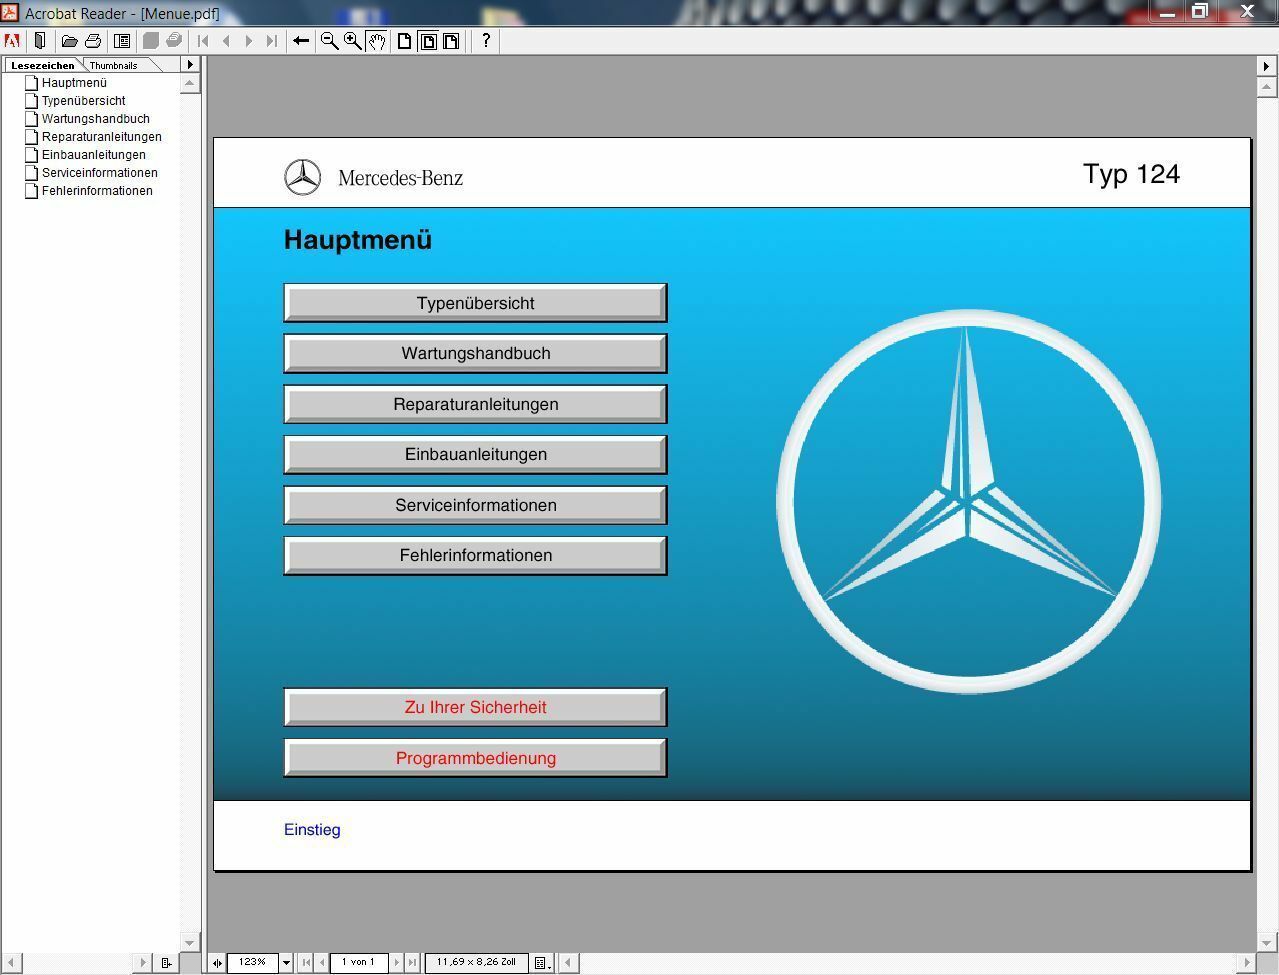Open the zoom percentage dropdown arrow
Screen dimensions: 1279x975
click(286, 963)
